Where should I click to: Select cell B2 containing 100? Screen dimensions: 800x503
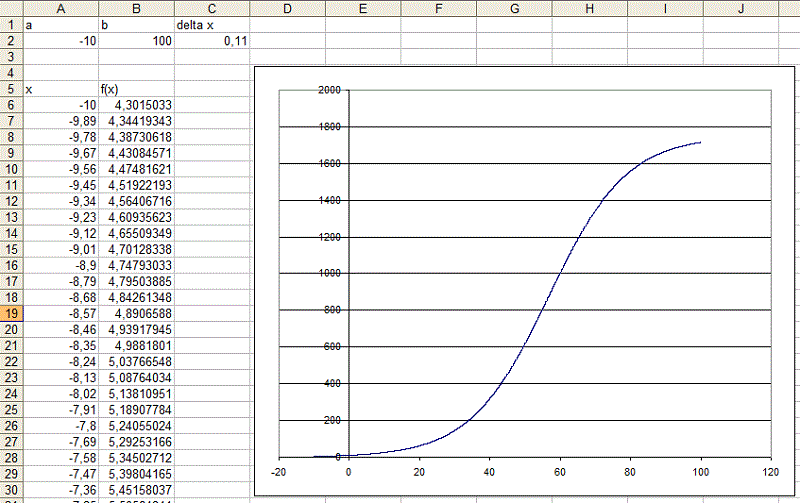coord(137,41)
